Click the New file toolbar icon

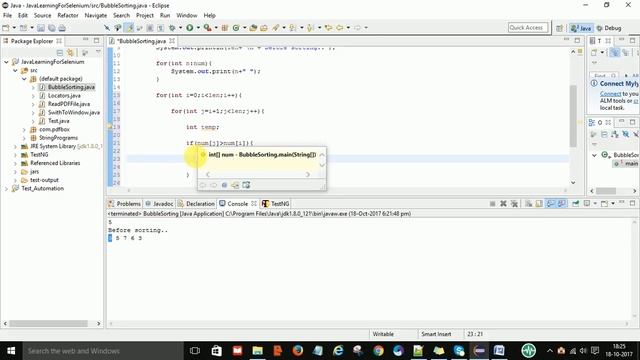pyautogui.click(x=6, y=28)
